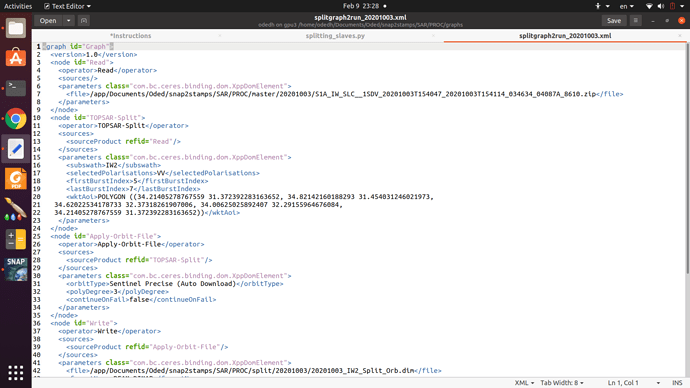Image resolution: width=690 pixels, height=388 pixels.
Task: Click the IW2 subswath value
Action: coord(111,165)
